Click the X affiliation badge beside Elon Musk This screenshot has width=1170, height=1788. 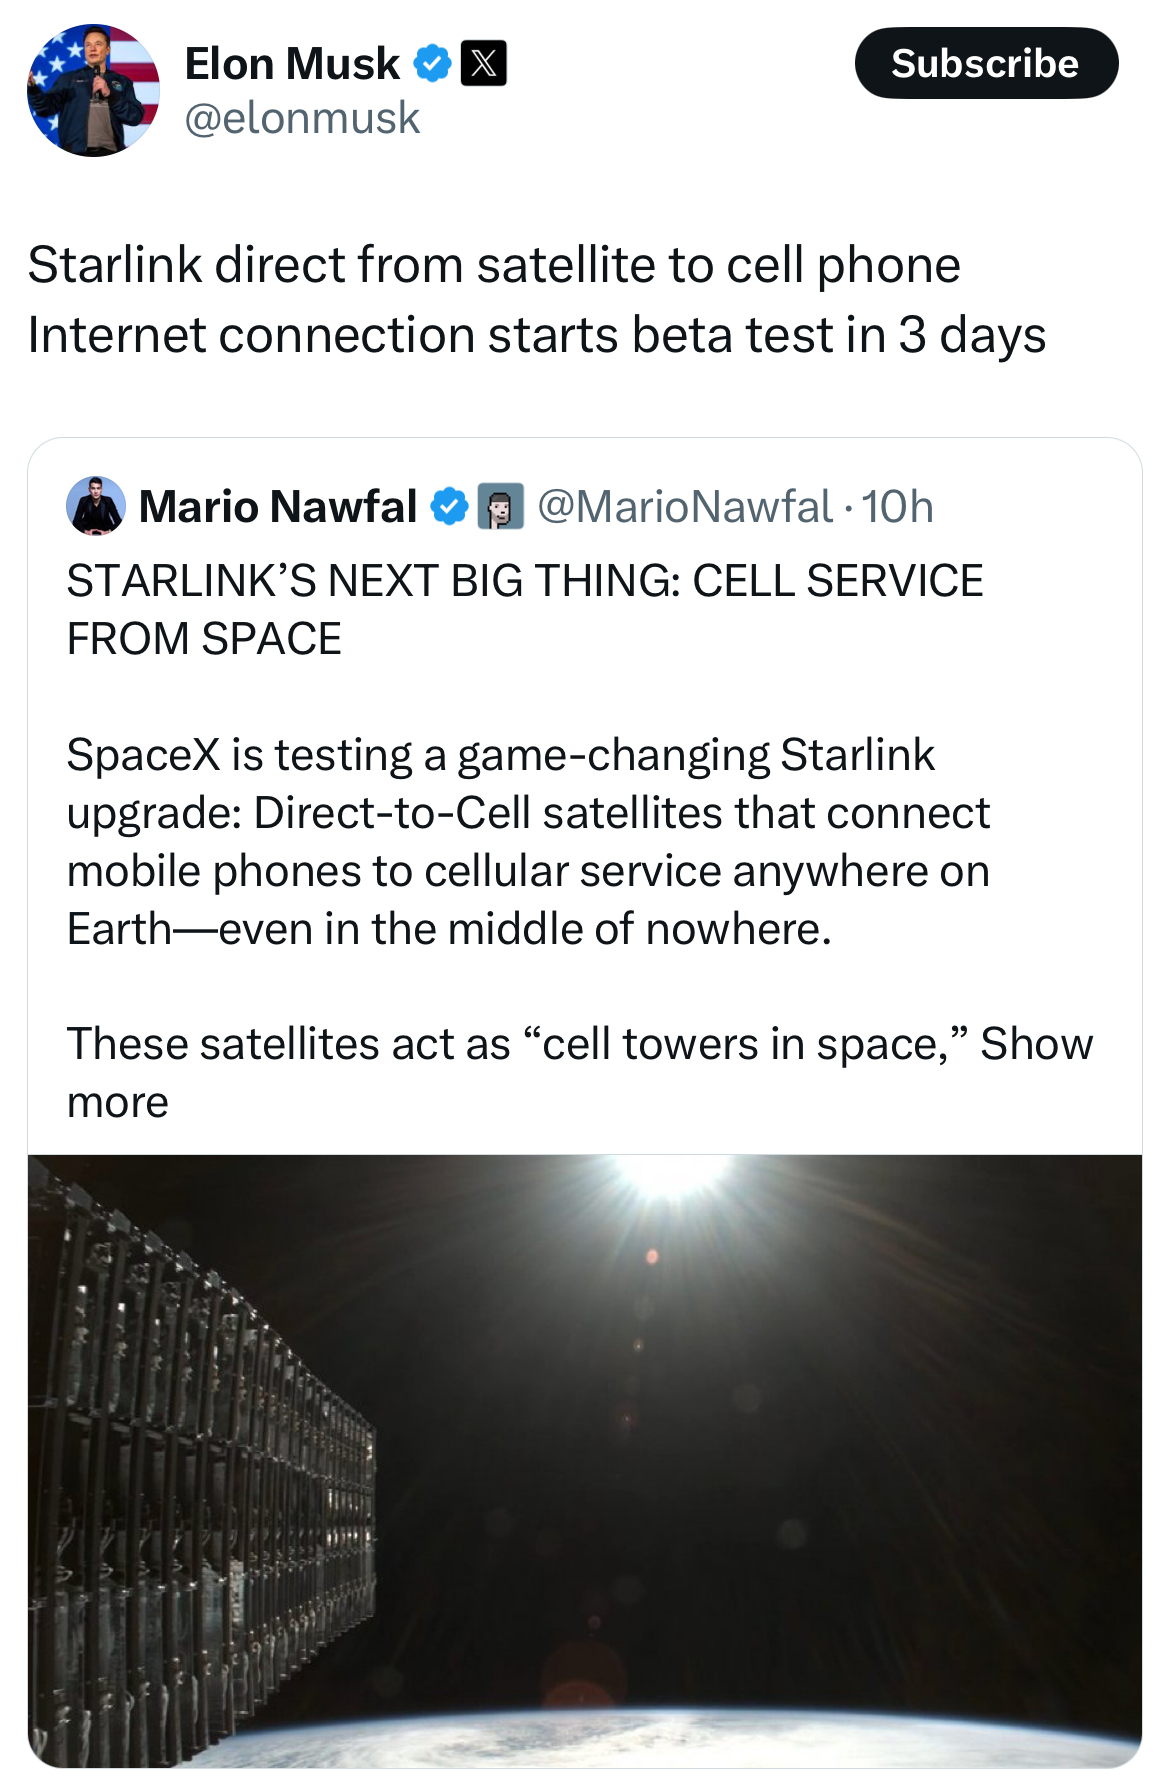pos(483,64)
